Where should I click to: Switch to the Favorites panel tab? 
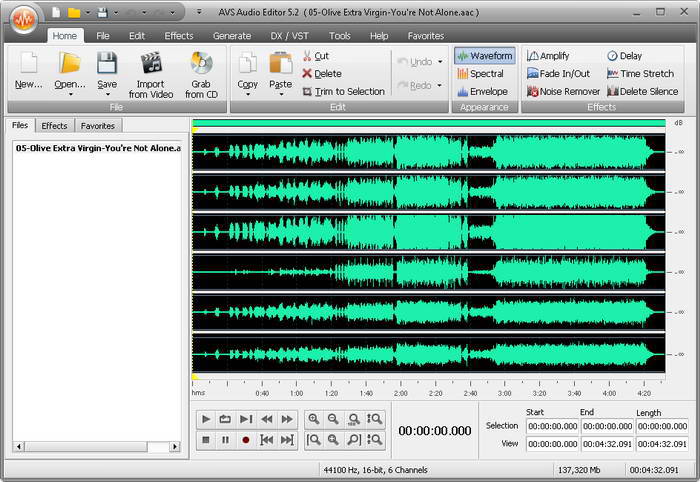(98, 126)
